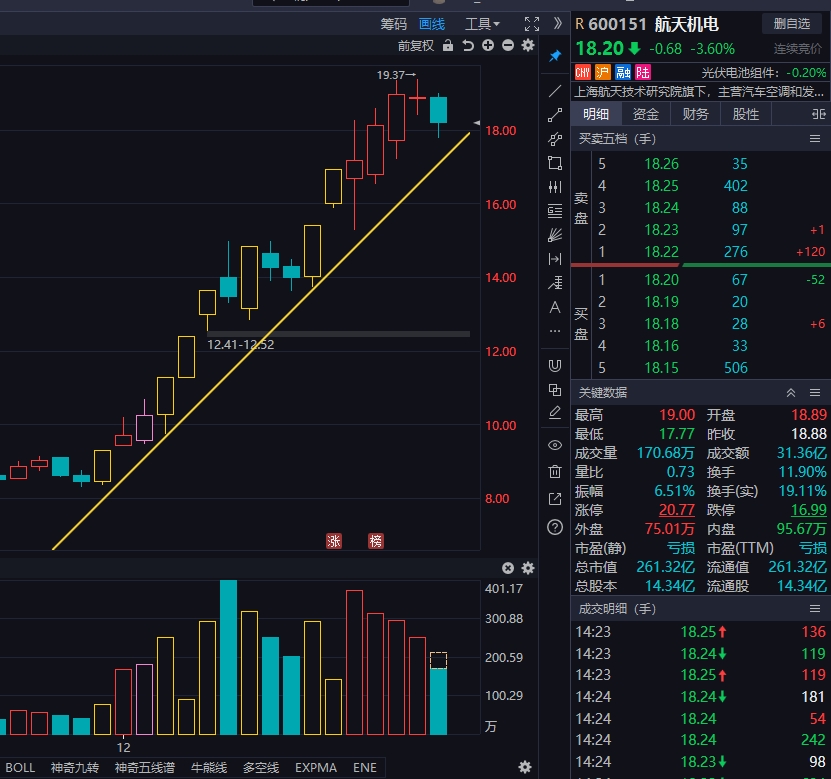Click the 榜 marker badge on the chart

376,541
